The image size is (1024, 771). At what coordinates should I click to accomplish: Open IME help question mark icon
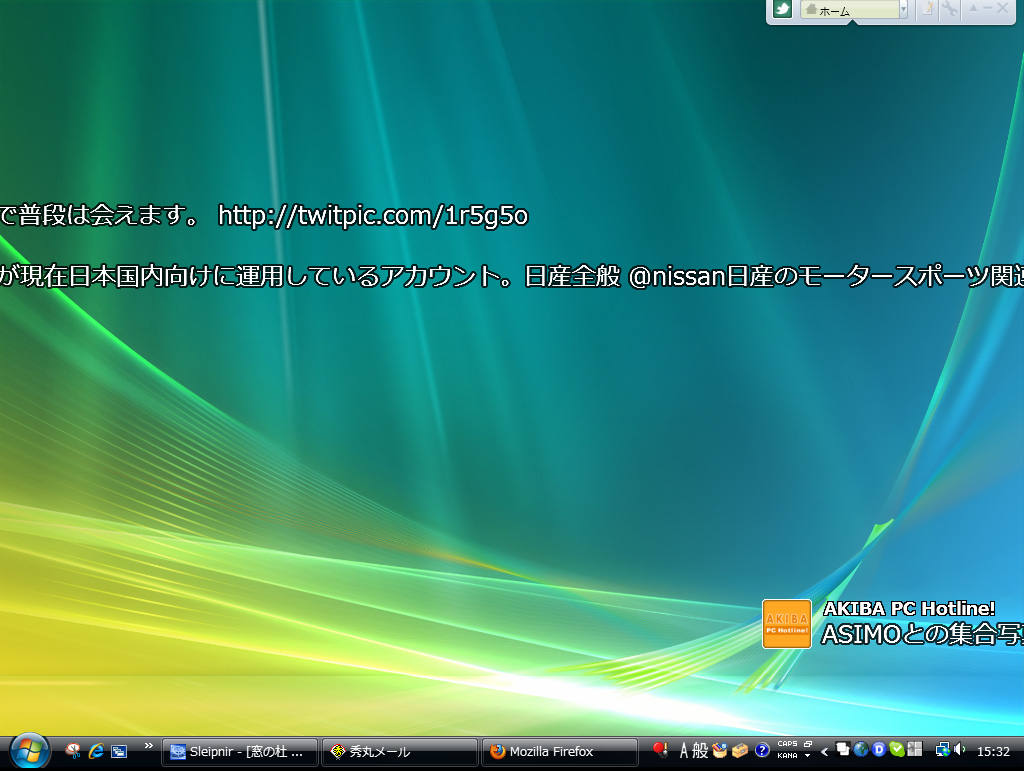pos(761,751)
